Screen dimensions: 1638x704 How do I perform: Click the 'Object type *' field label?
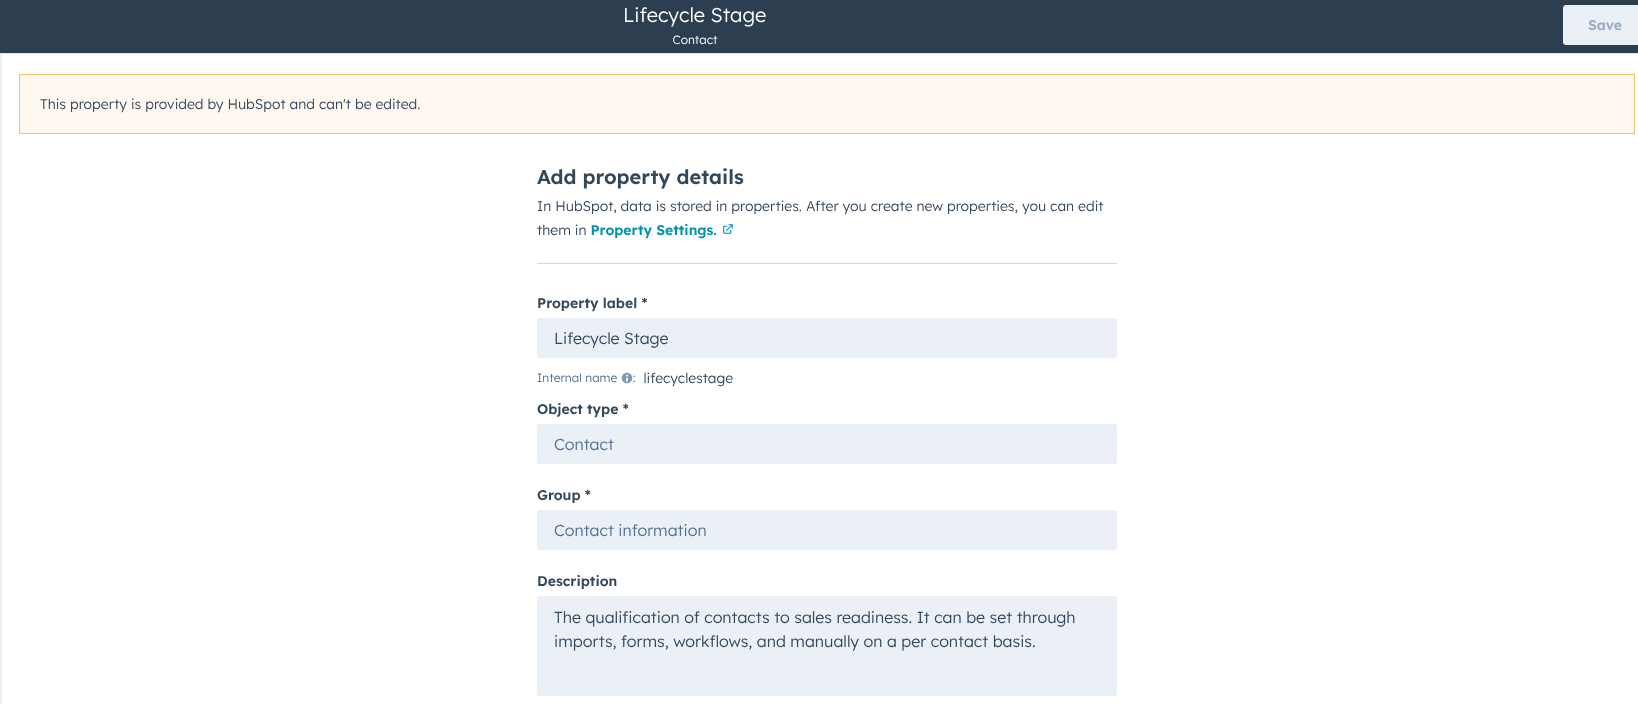pos(582,409)
